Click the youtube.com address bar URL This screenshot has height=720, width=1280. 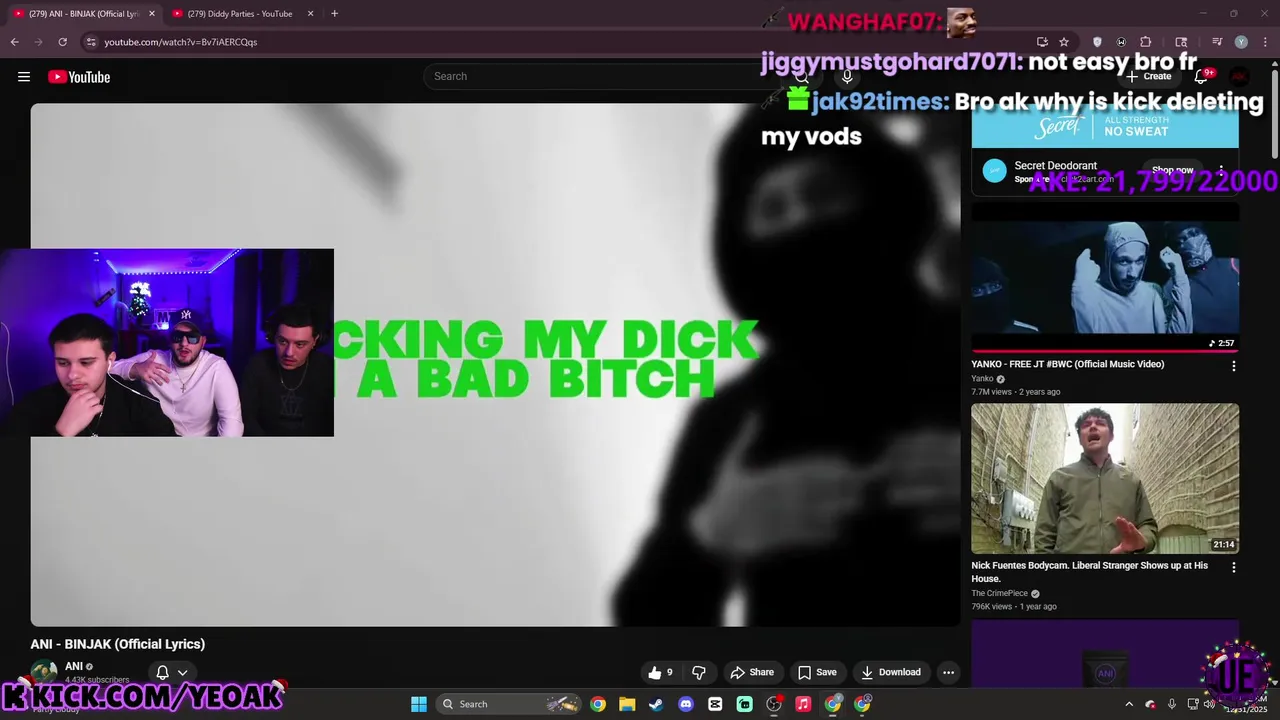(x=181, y=42)
